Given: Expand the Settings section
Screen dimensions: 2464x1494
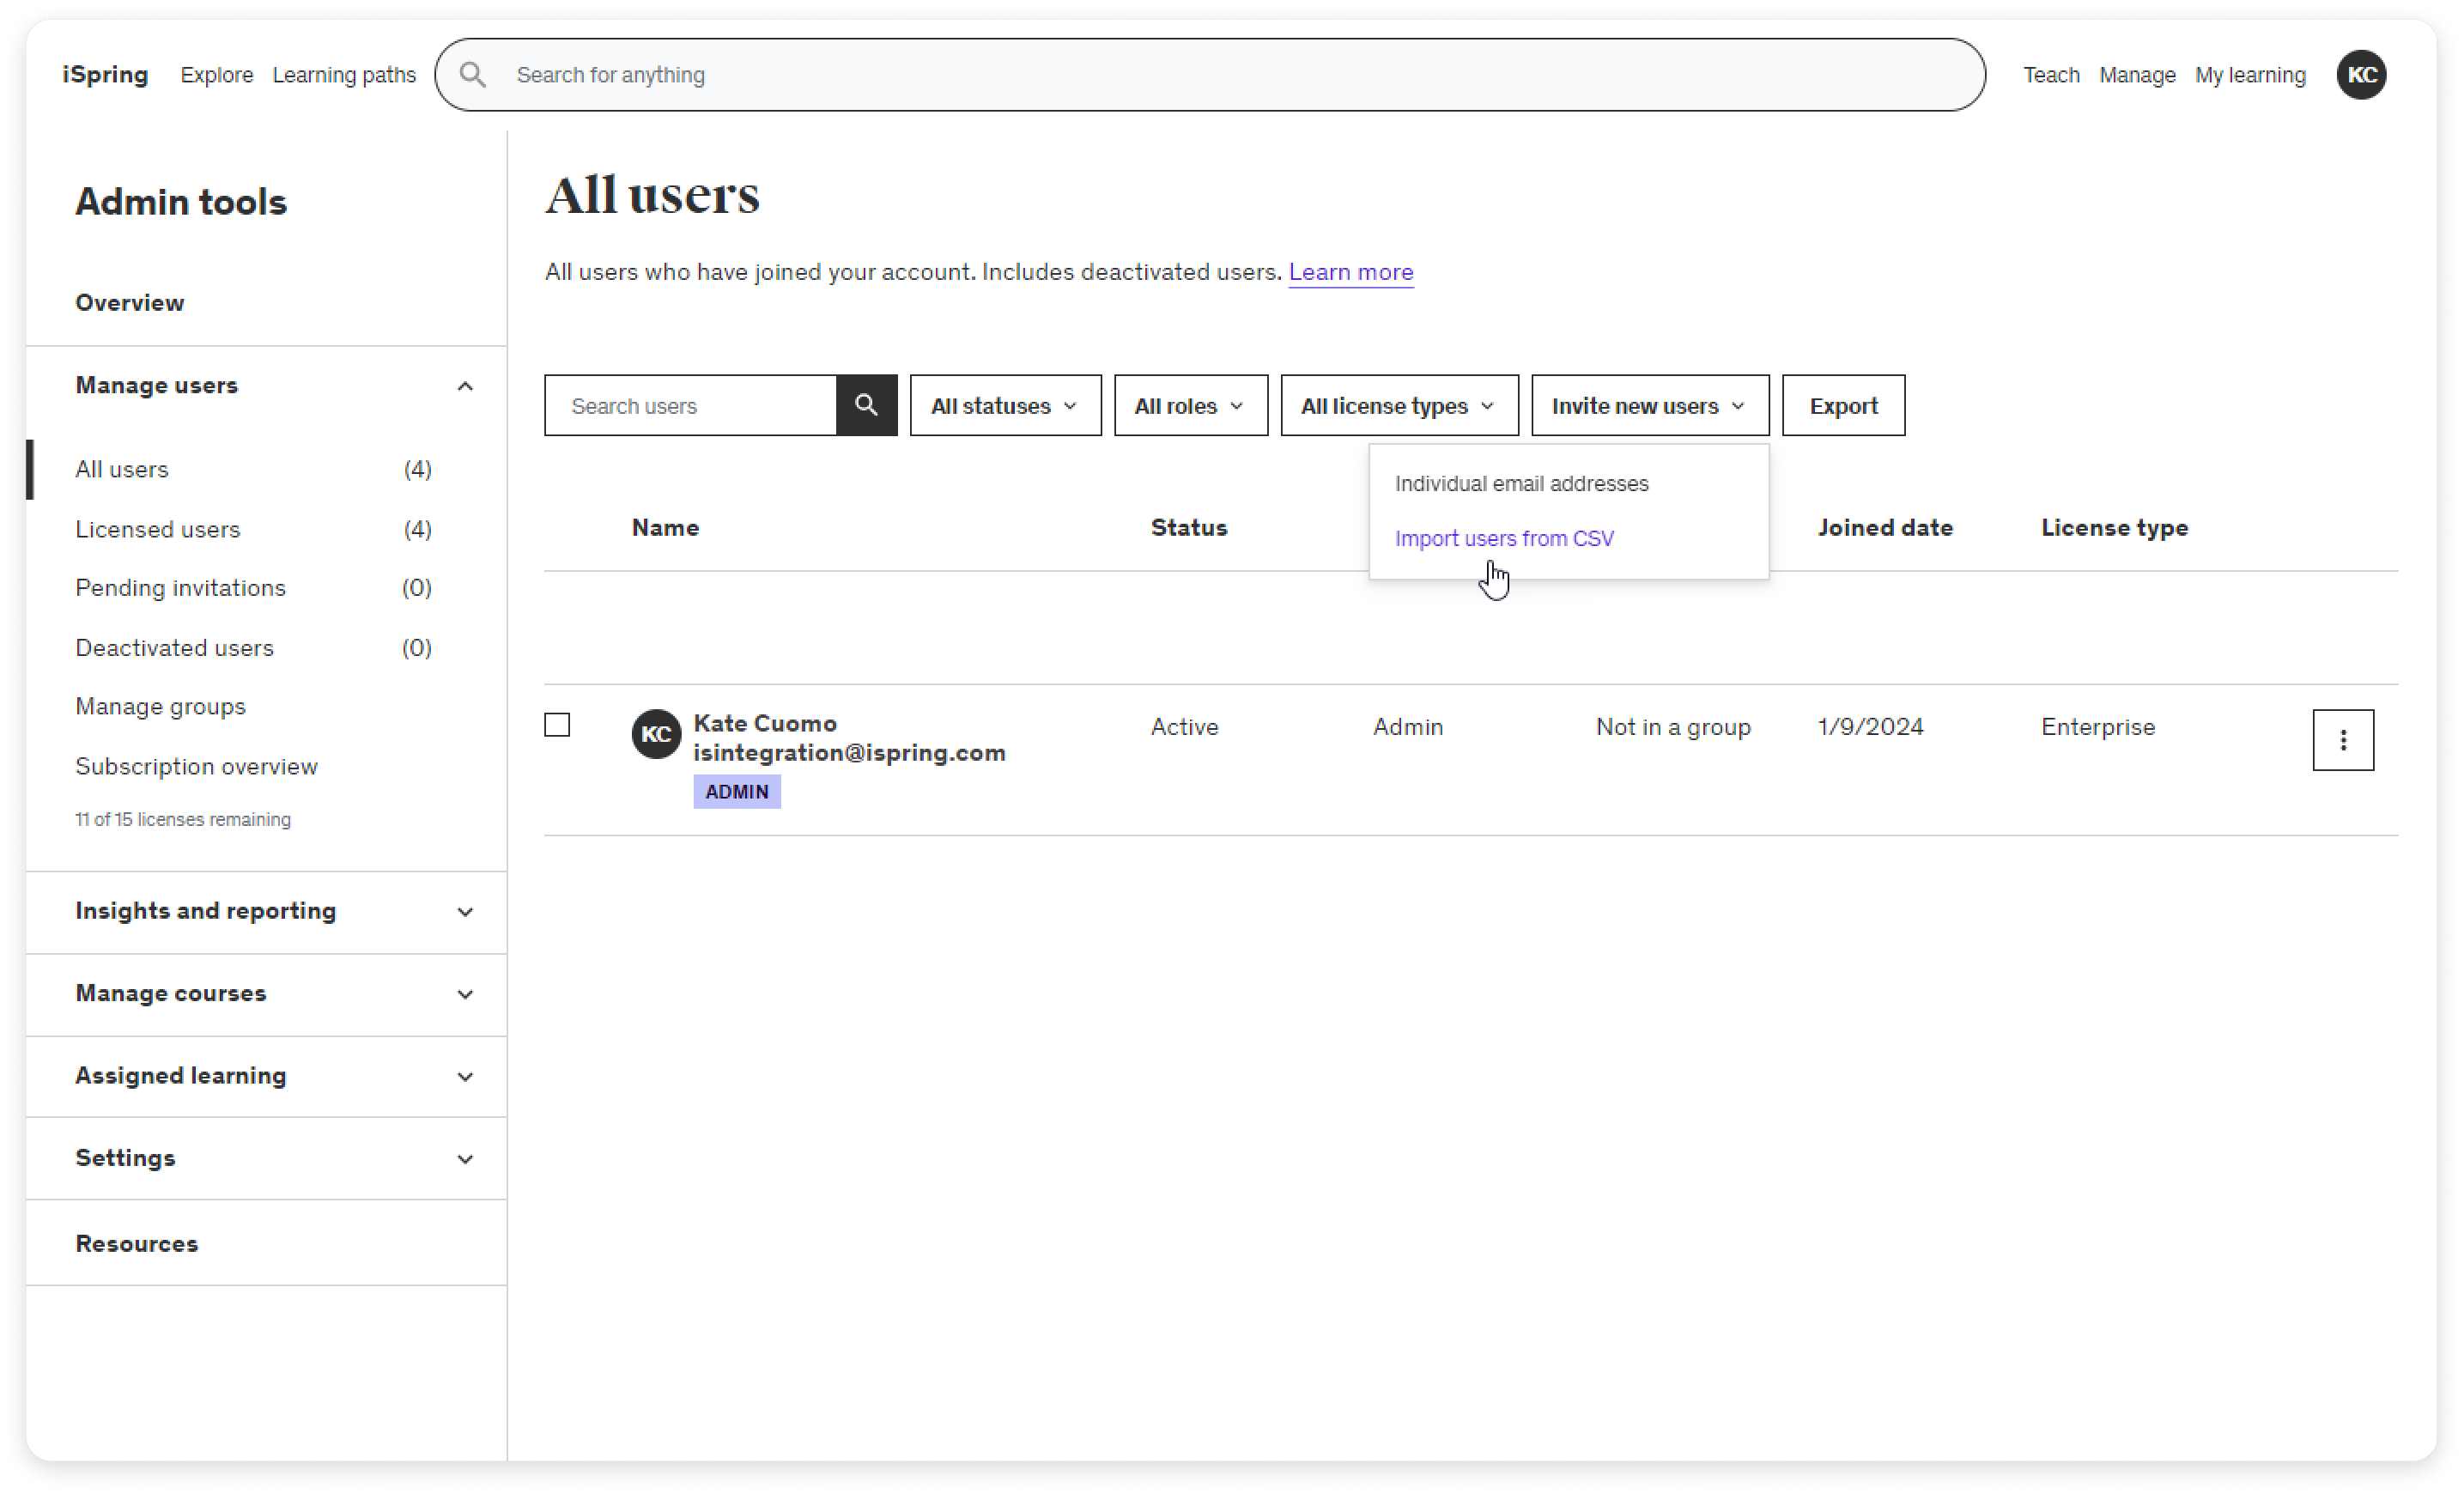Looking at the screenshot, I should click(x=465, y=1159).
